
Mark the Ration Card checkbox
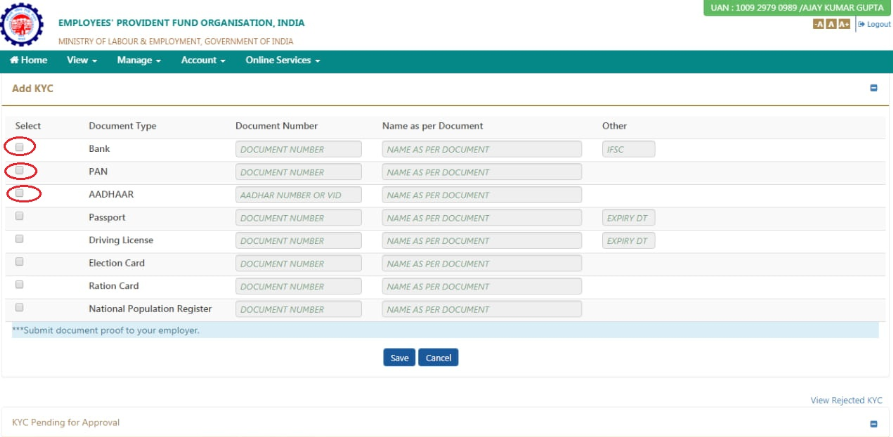click(19, 284)
